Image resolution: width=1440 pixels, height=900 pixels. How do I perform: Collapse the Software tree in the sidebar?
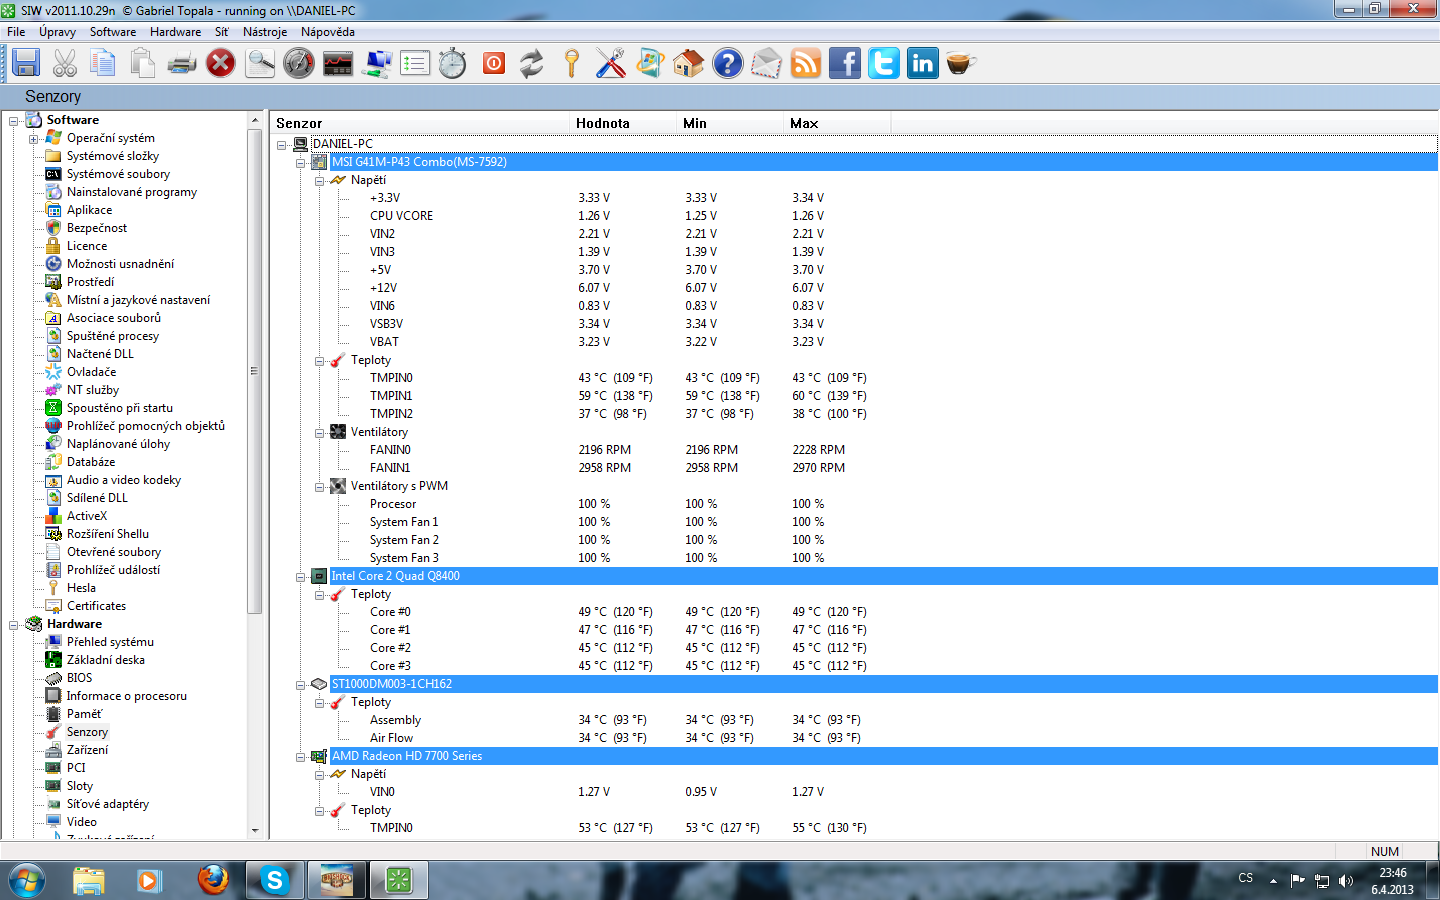coord(14,121)
